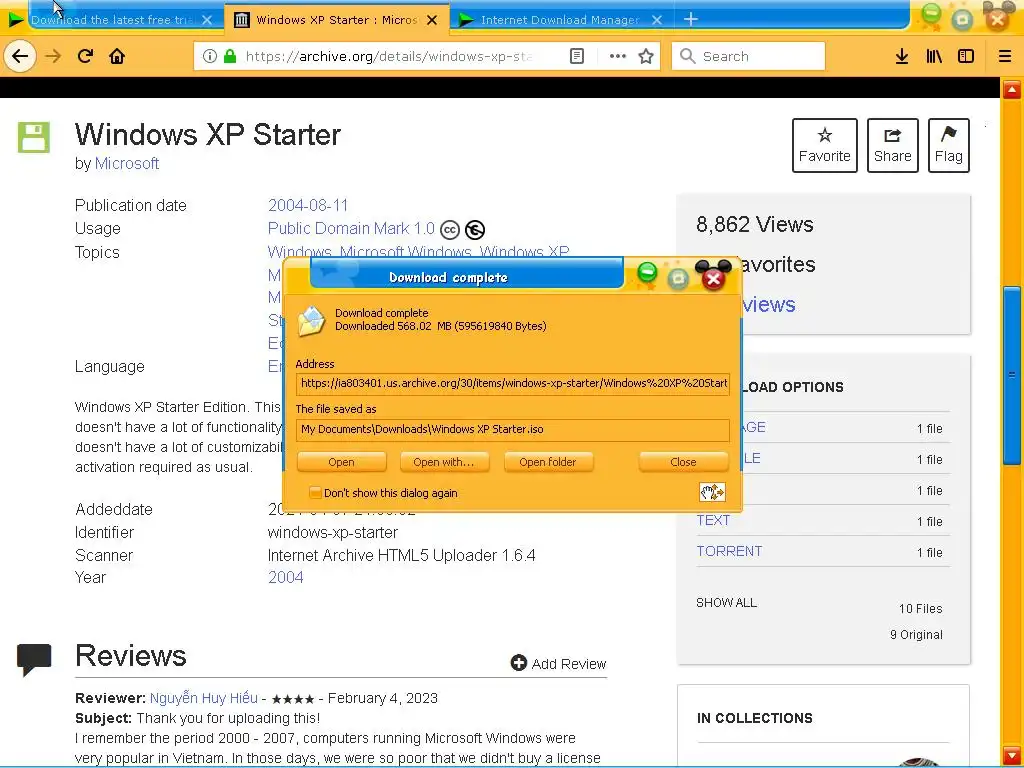Close the Internet Download Manager tab
Image resolution: width=1024 pixels, height=768 pixels.
coord(657,20)
